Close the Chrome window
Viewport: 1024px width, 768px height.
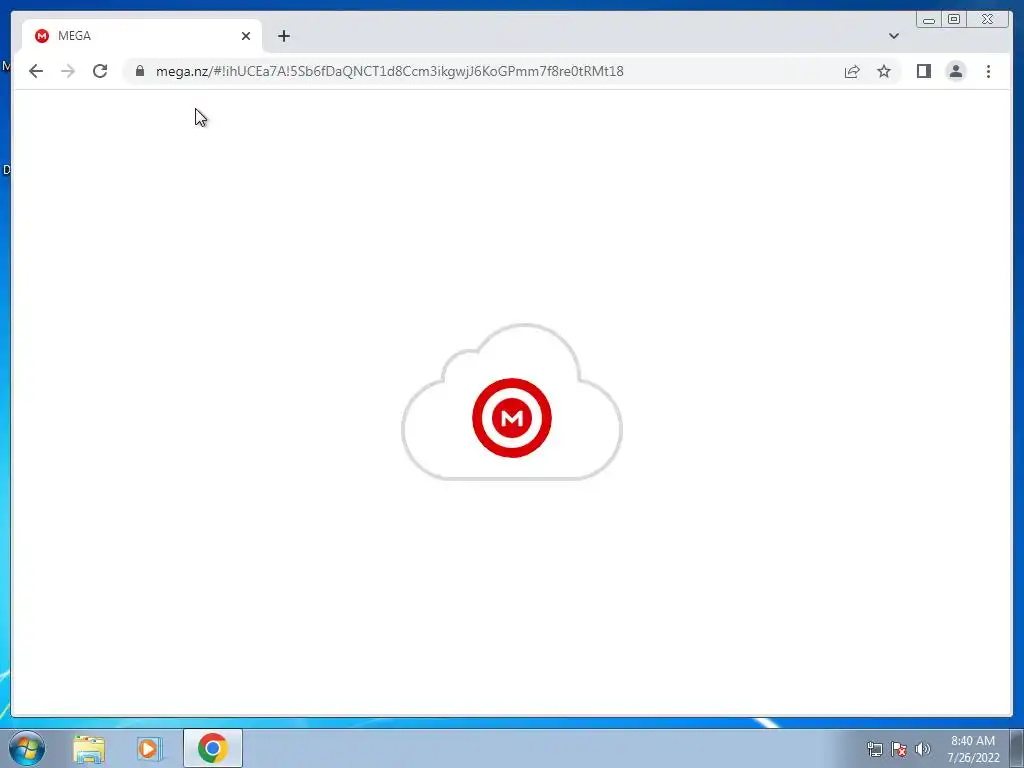[x=987, y=20]
